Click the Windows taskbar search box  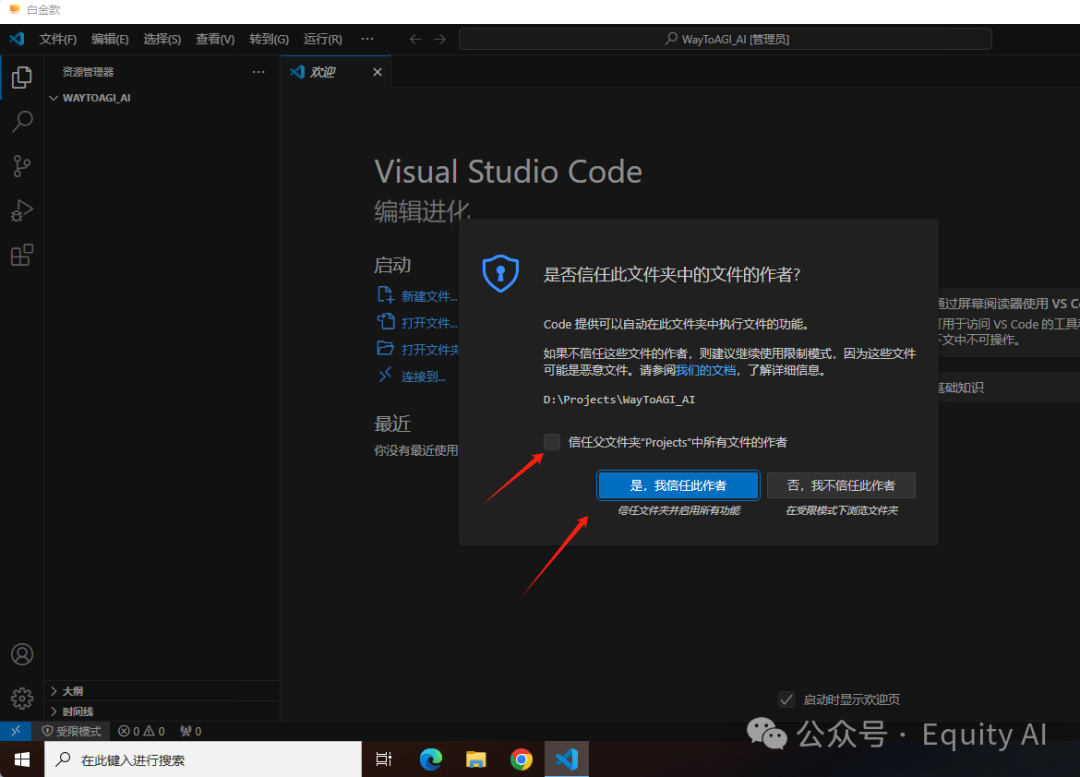tap(203, 759)
